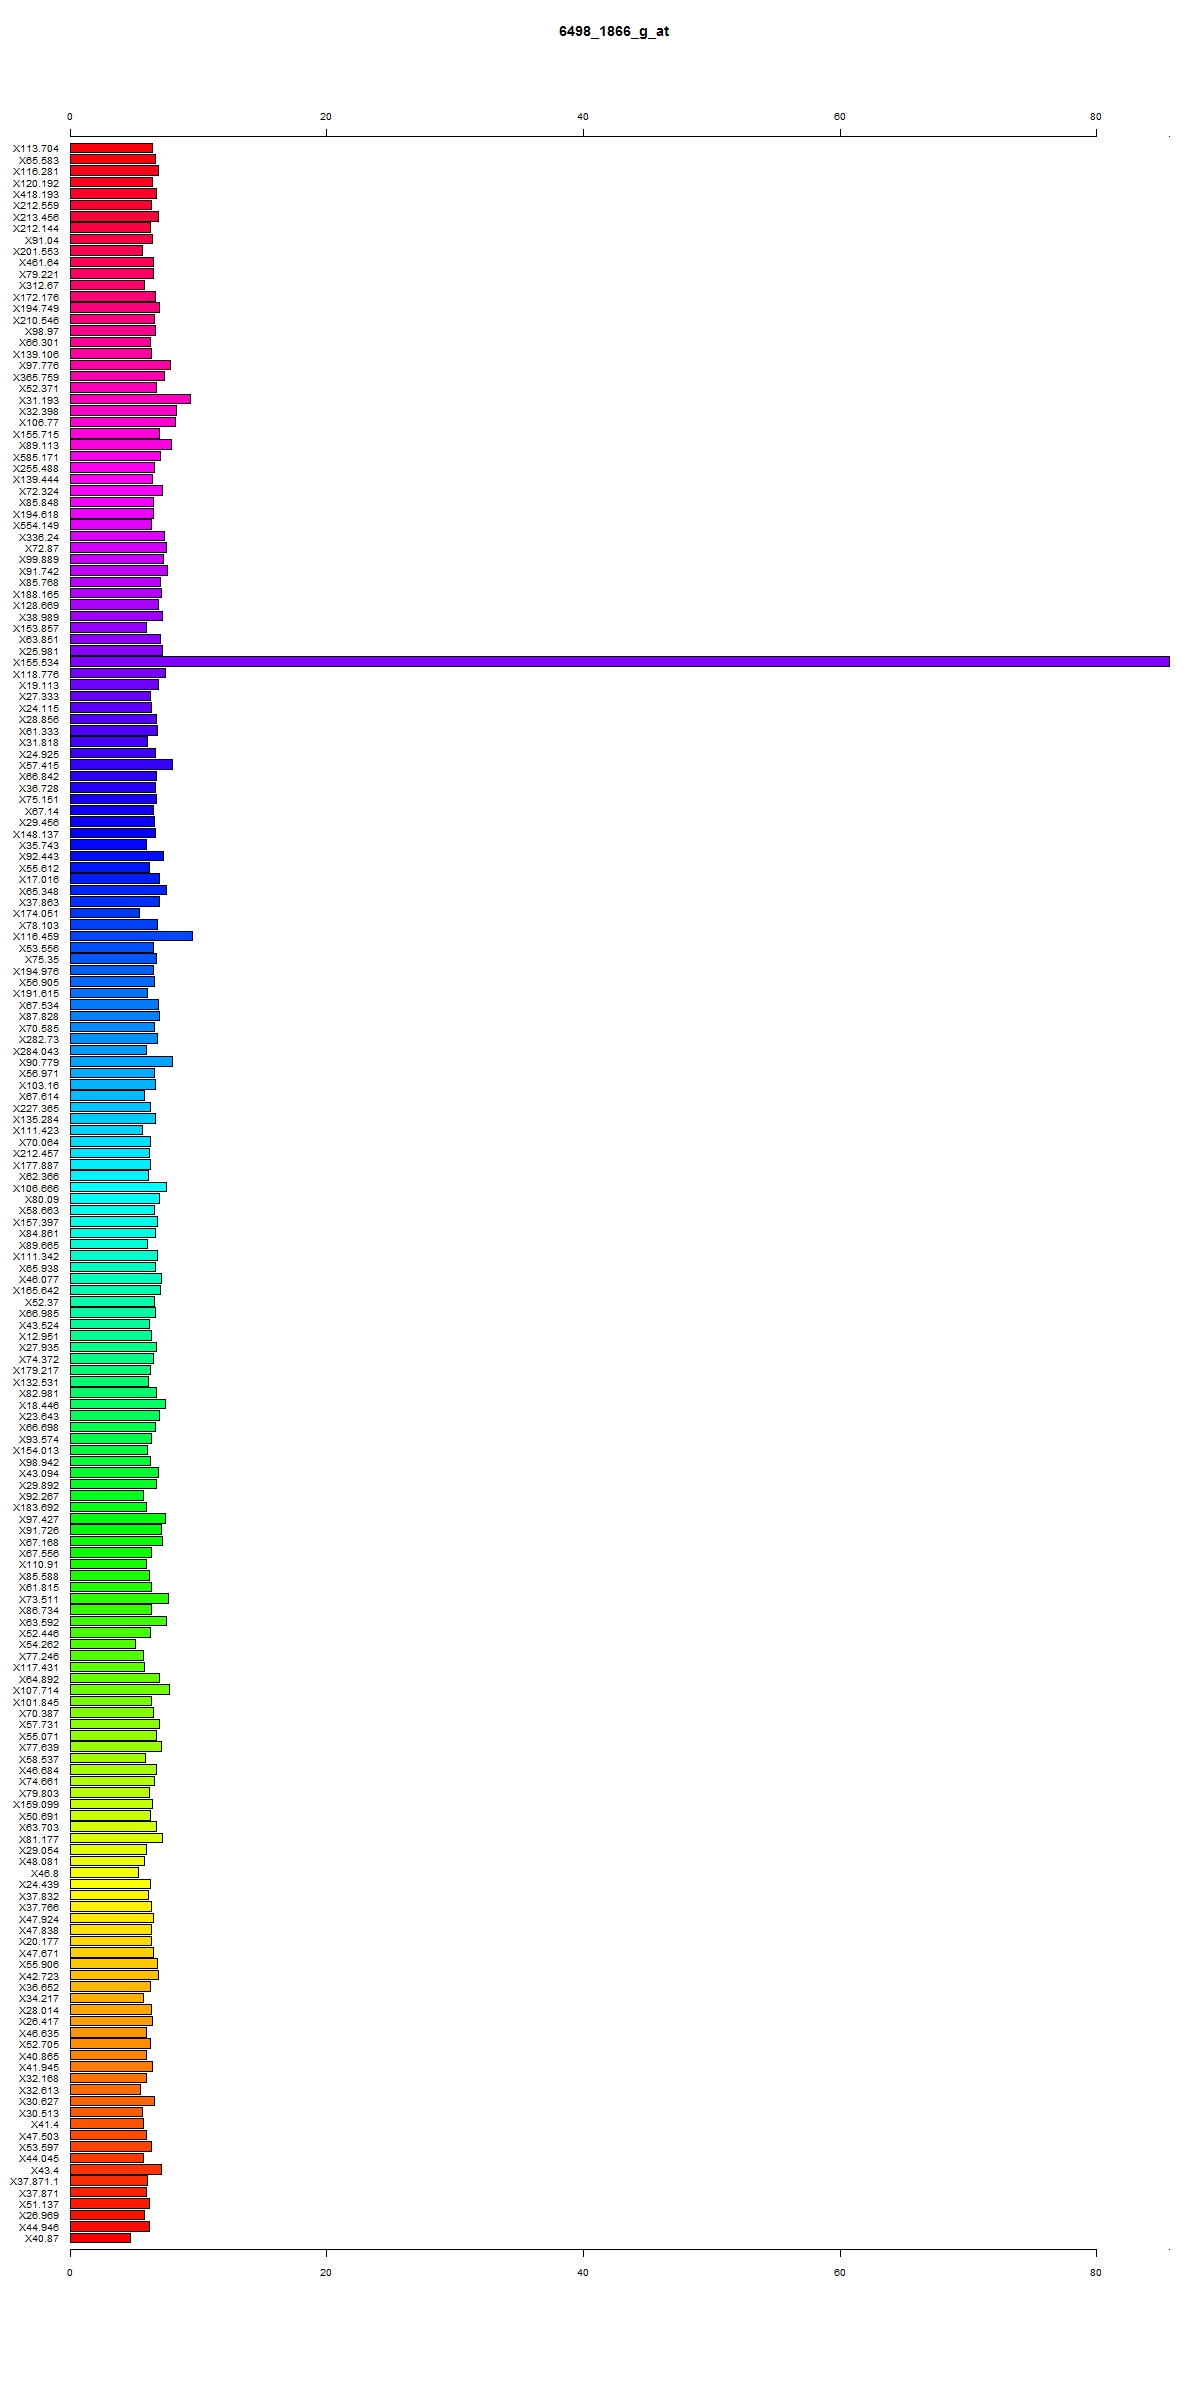The image size is (1200, 2400).
Task: Select the X106.666 row label
Action: [x=36, y=1188]
